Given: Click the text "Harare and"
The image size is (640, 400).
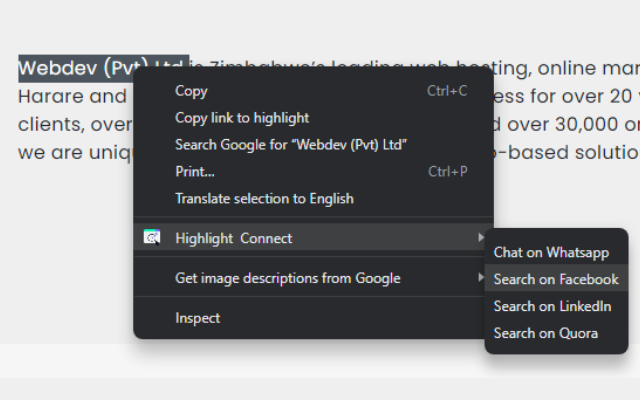Looking at the screenshot, I should pos(73,97).
